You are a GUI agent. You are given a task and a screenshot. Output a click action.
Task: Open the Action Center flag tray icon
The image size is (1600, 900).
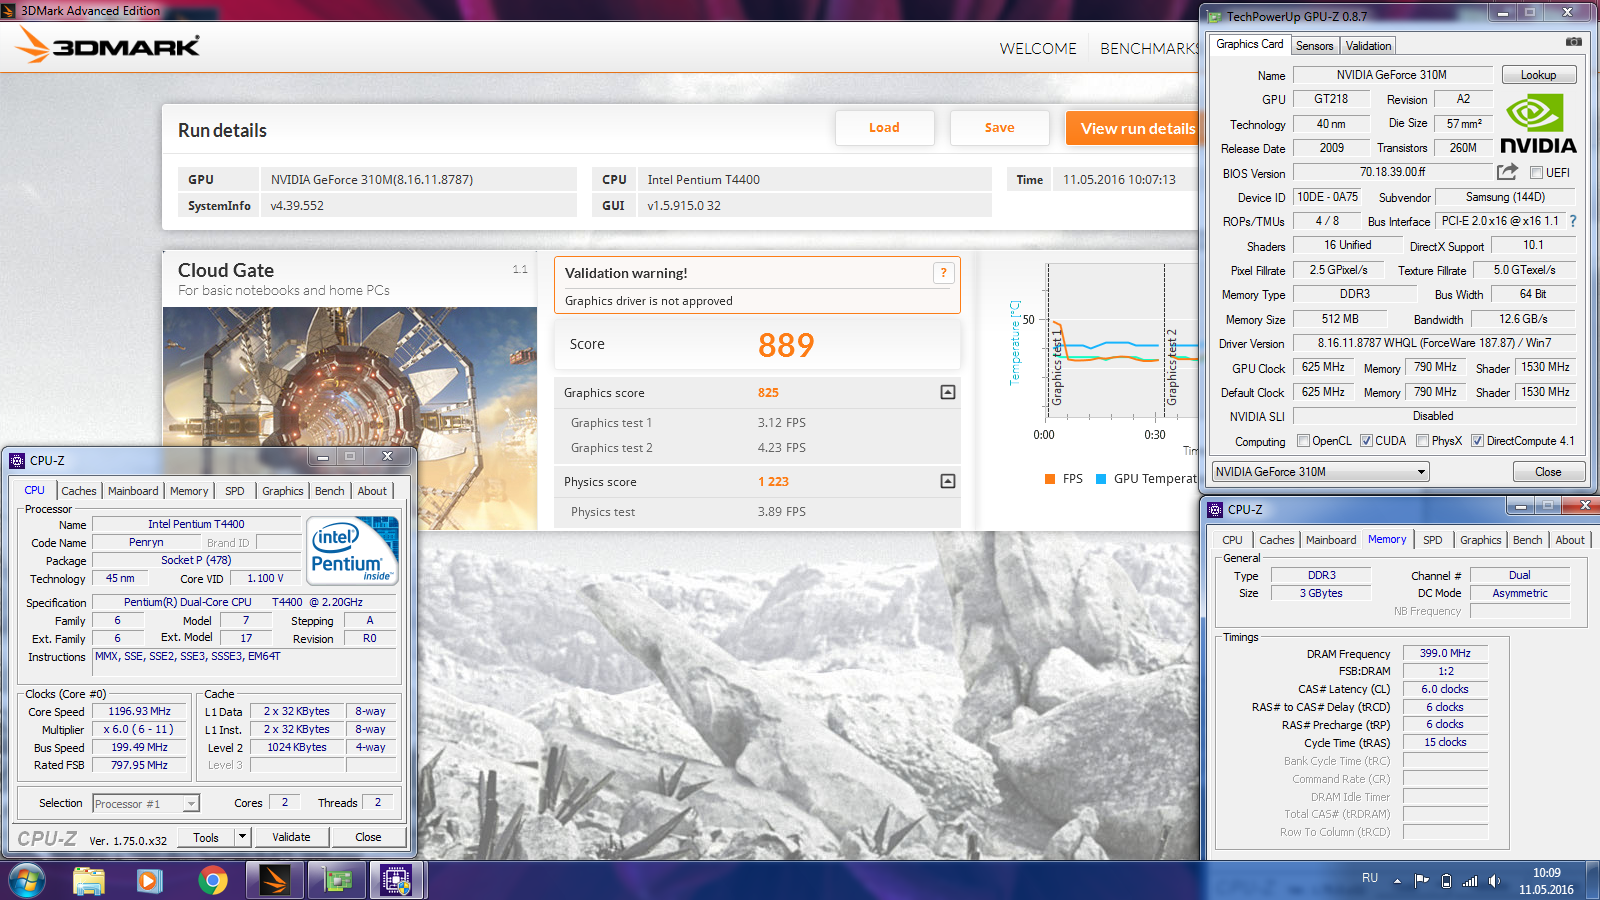tap(1421, 881)
